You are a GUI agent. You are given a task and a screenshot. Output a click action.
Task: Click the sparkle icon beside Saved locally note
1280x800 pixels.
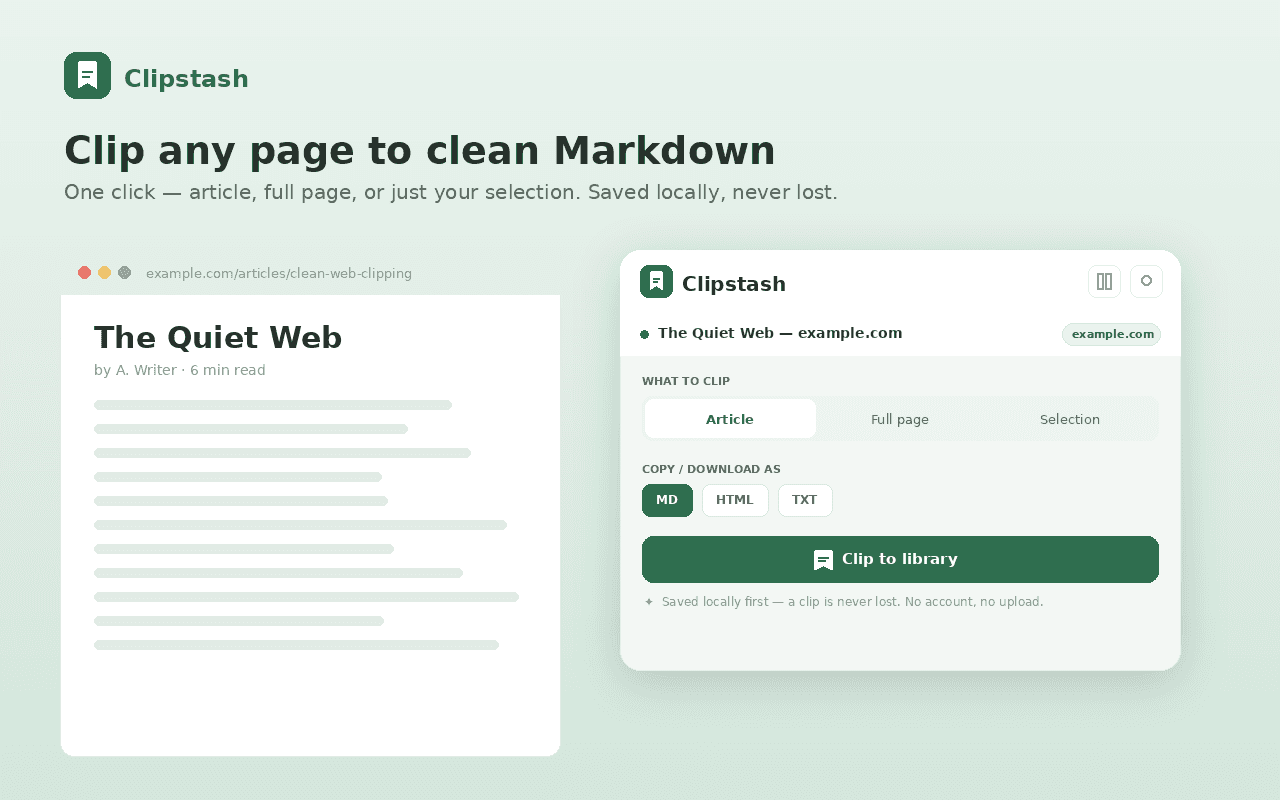pos(648,602)
